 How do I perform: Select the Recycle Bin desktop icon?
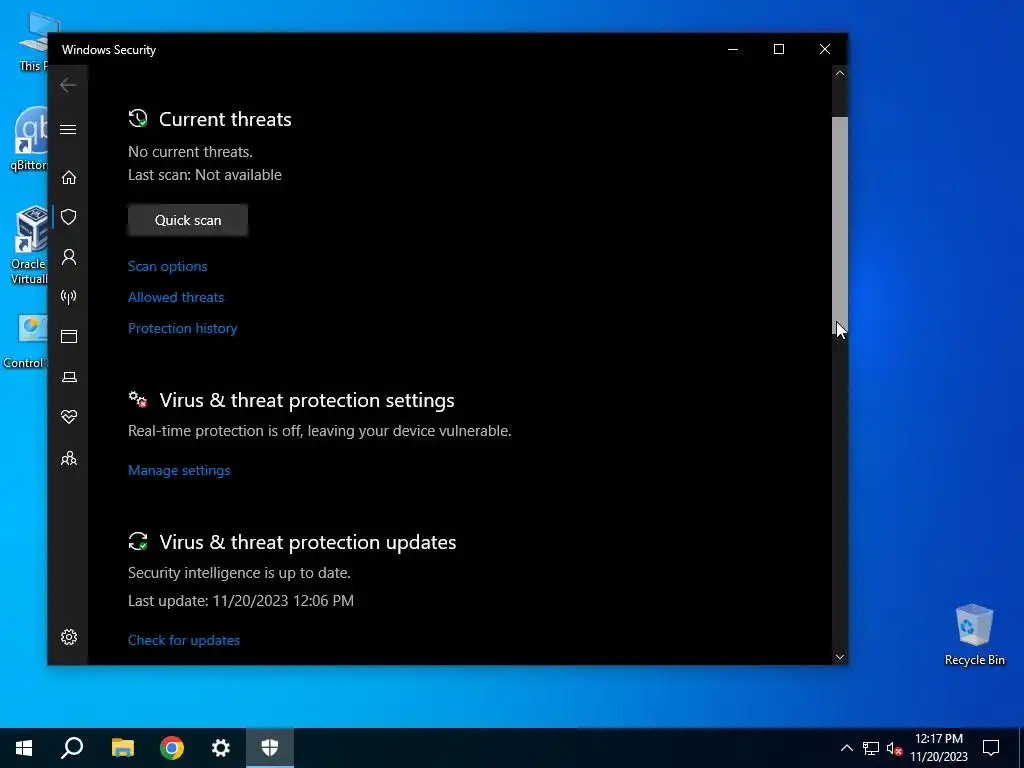974,634
